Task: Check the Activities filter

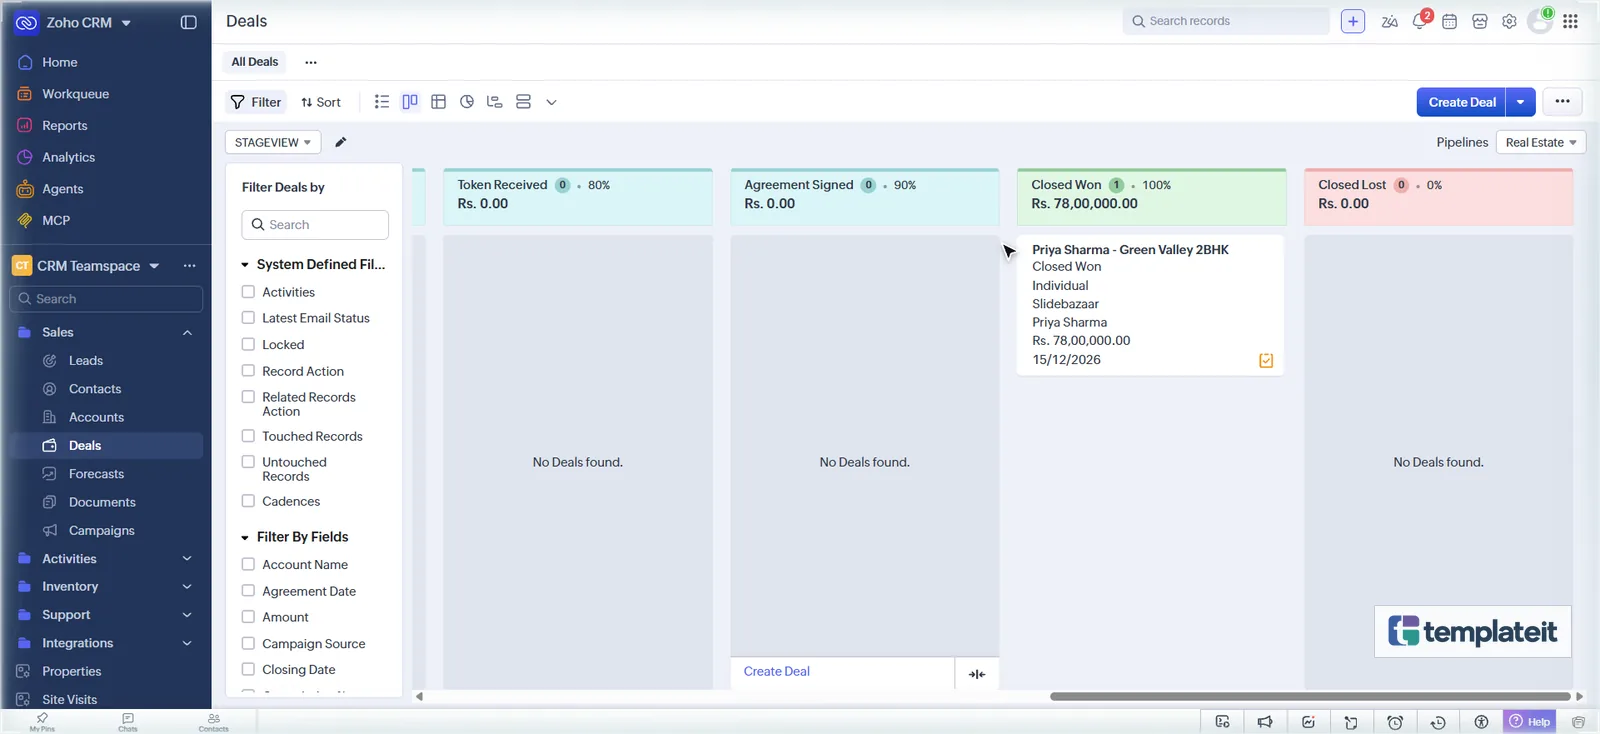Action: 248,292
